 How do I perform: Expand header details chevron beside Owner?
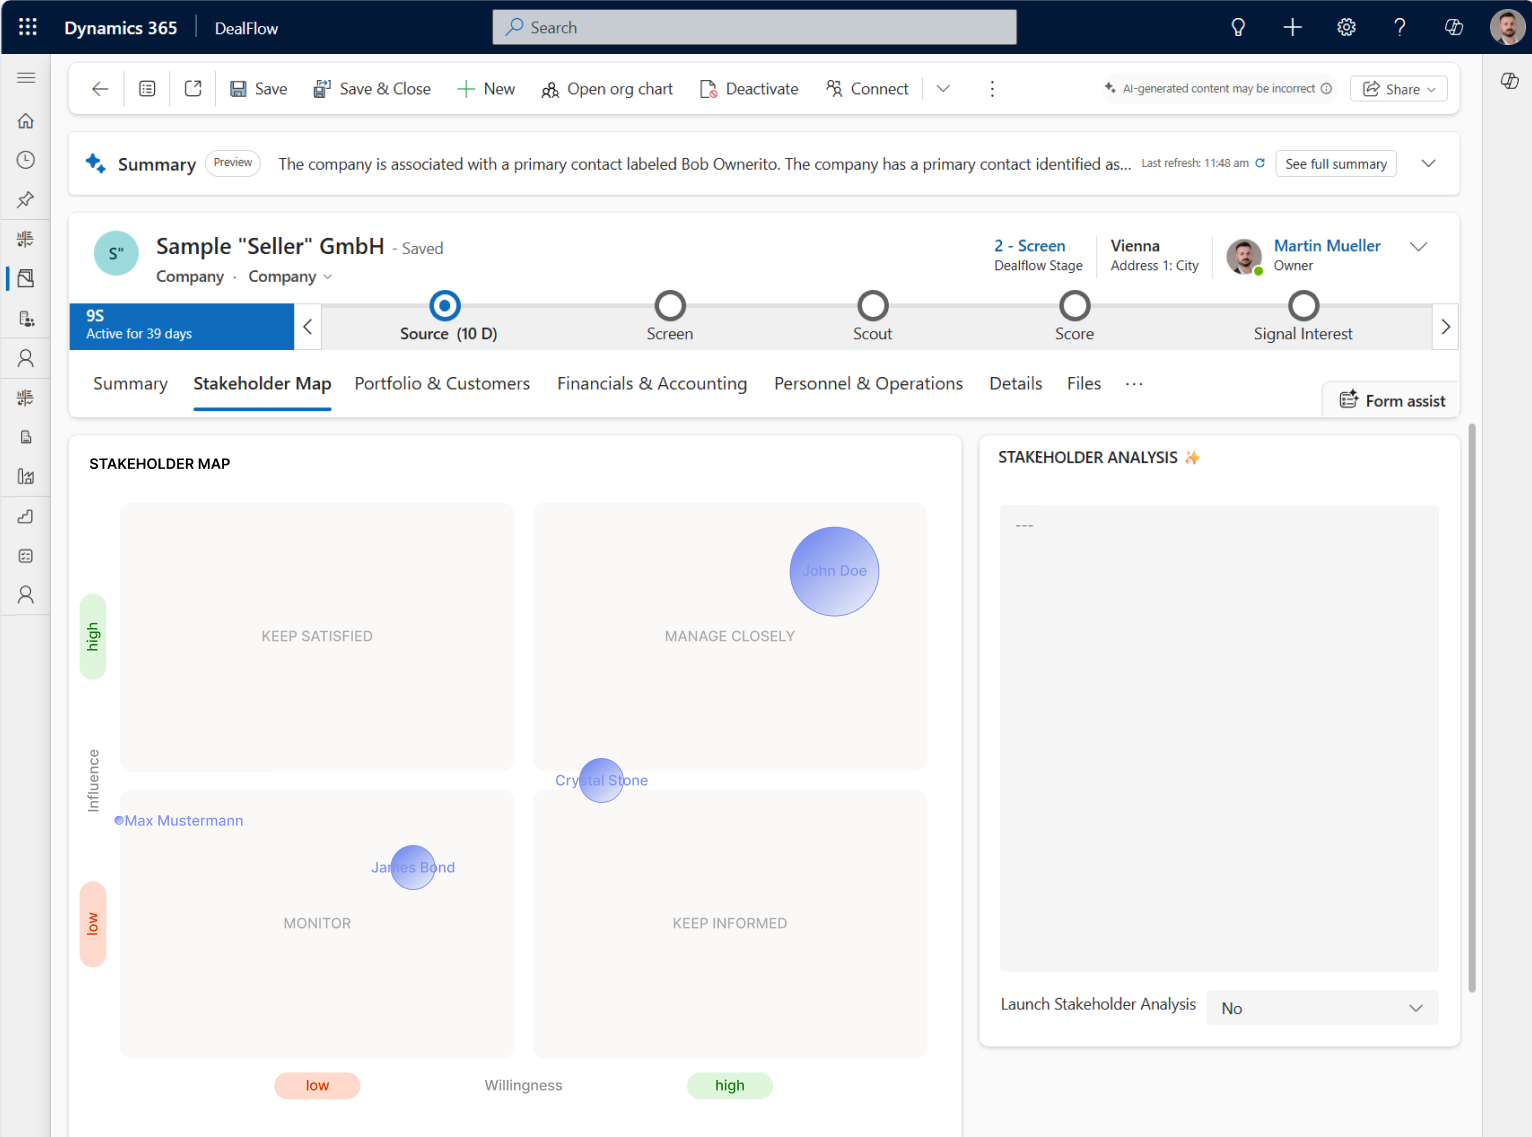[x=1418, y=247]
